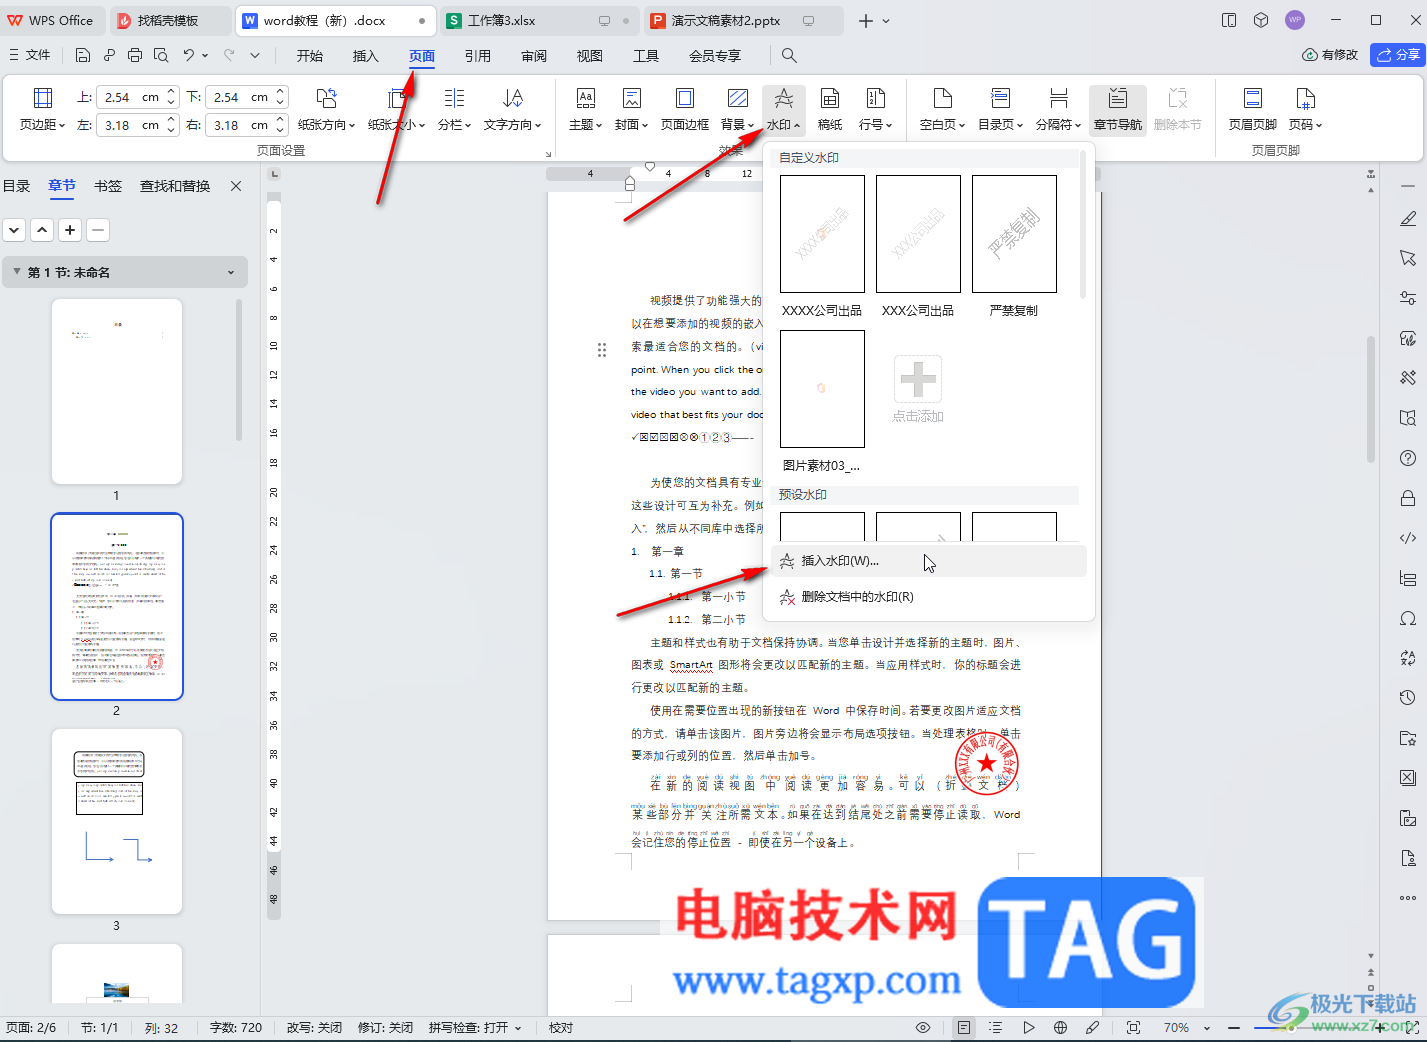The width and height of the screenshot is (1427, 1042).
Task: Toggle 拼写检查 in status bar
Action: coord(475,1027)
